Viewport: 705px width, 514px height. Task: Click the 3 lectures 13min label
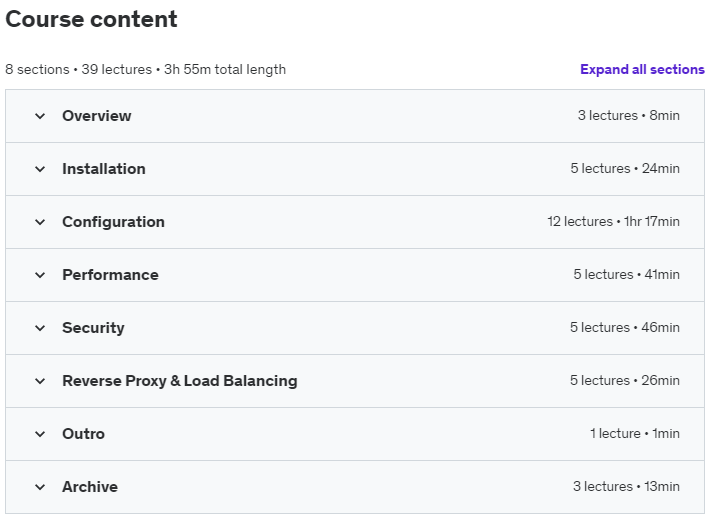[x=626, y=487]
